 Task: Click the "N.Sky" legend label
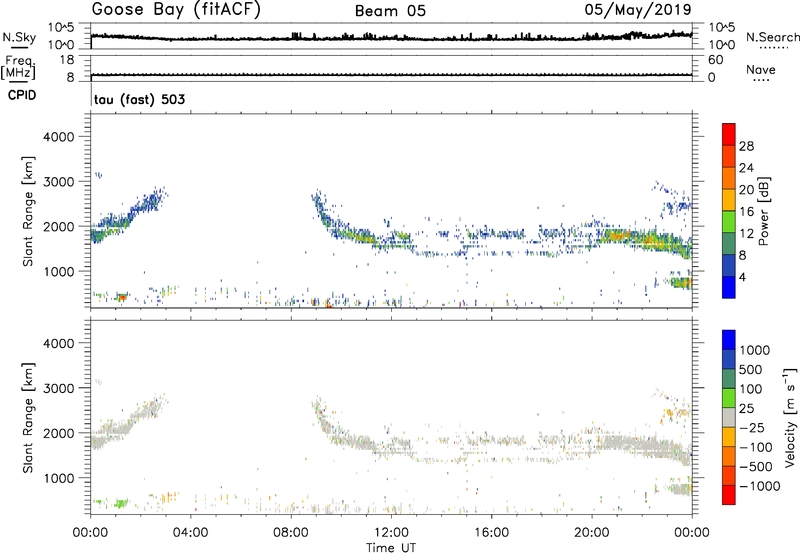(19, 37)
